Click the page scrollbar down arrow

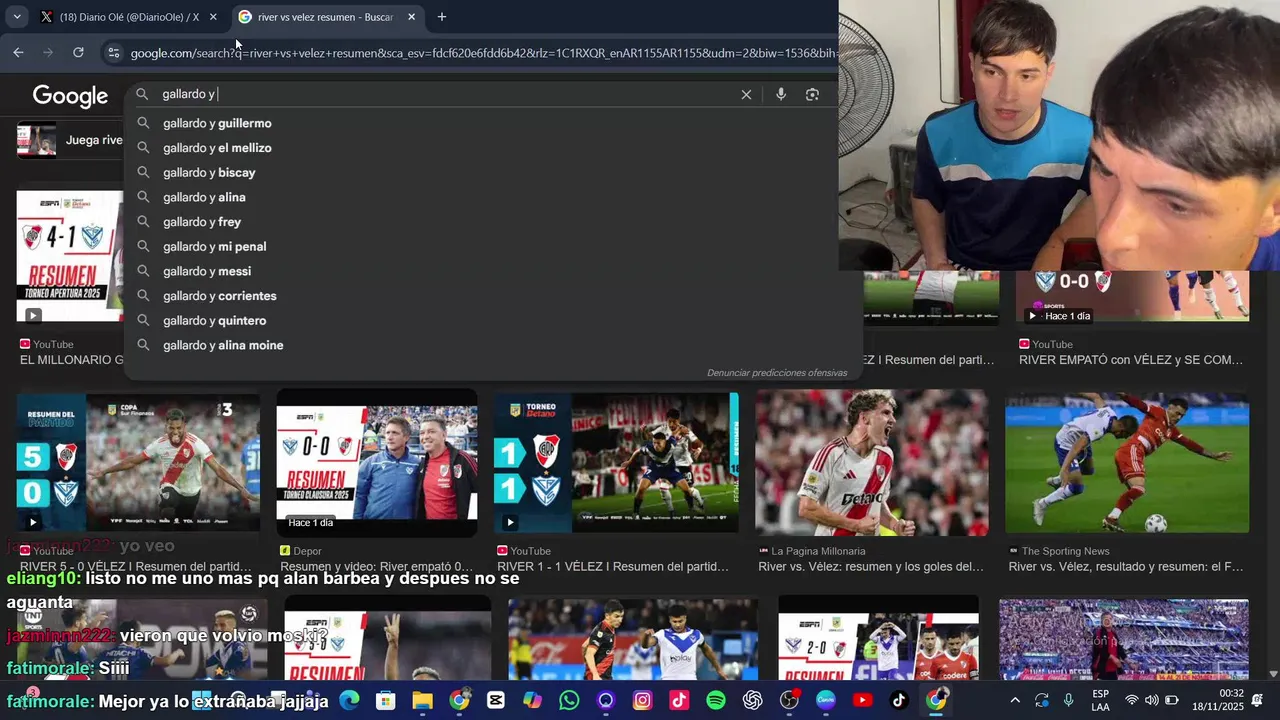(x=1272, y=674)
